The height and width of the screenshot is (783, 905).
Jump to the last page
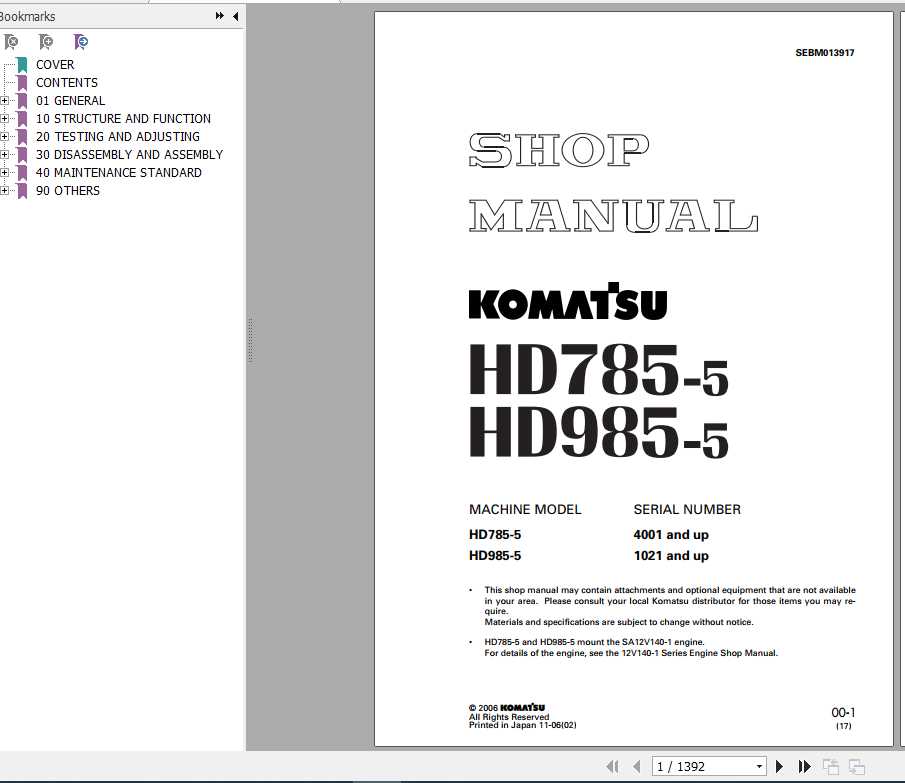pos(804,766)
